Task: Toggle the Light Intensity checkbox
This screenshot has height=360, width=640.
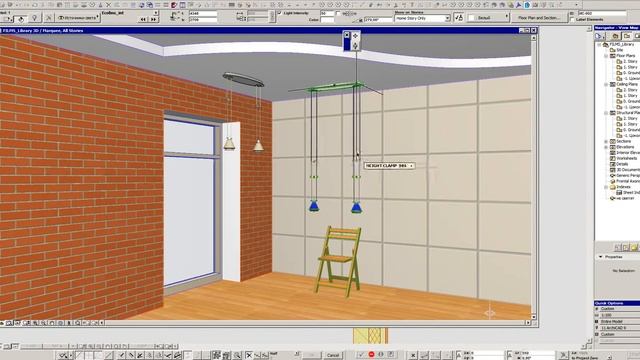Action: pyautogui.click(x=280, y=13)
